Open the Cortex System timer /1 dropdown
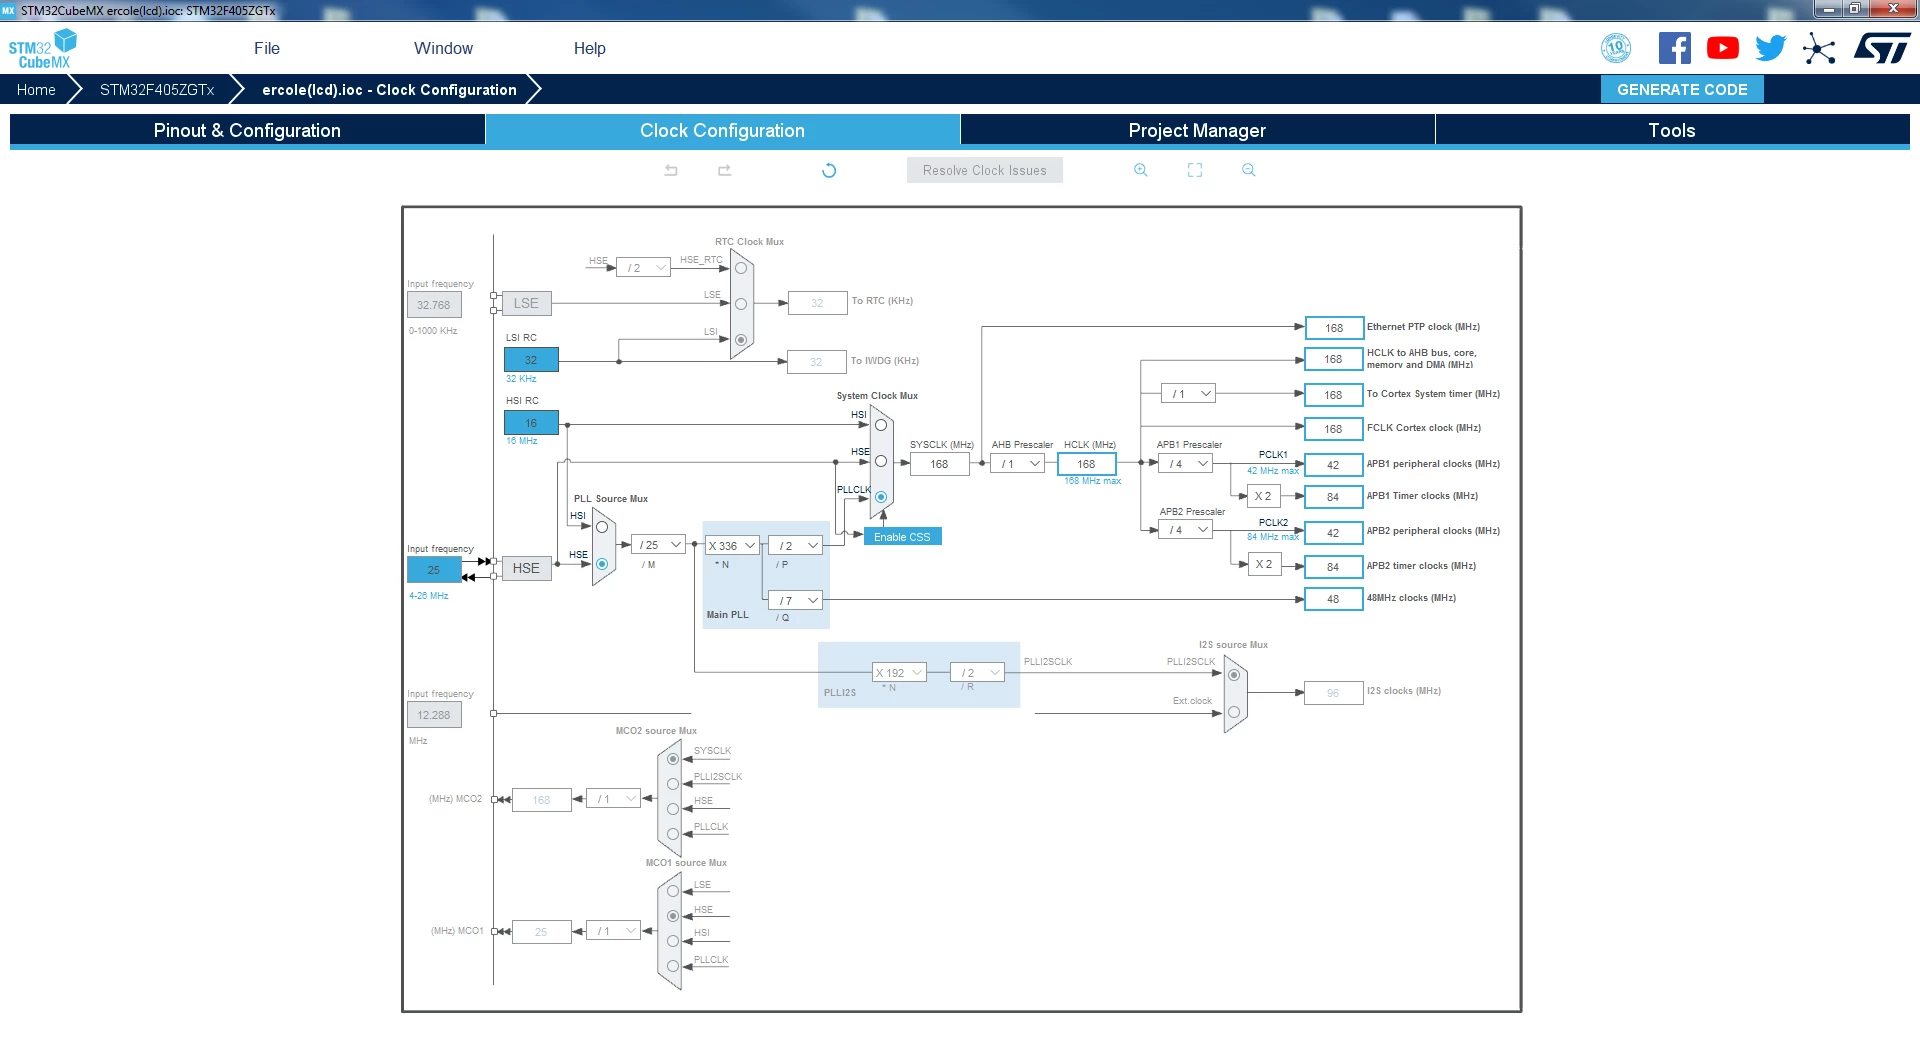Image resolution: width=1920 pixels, height=1040 pixels. pyautogui.click(x=1188, y=394)
